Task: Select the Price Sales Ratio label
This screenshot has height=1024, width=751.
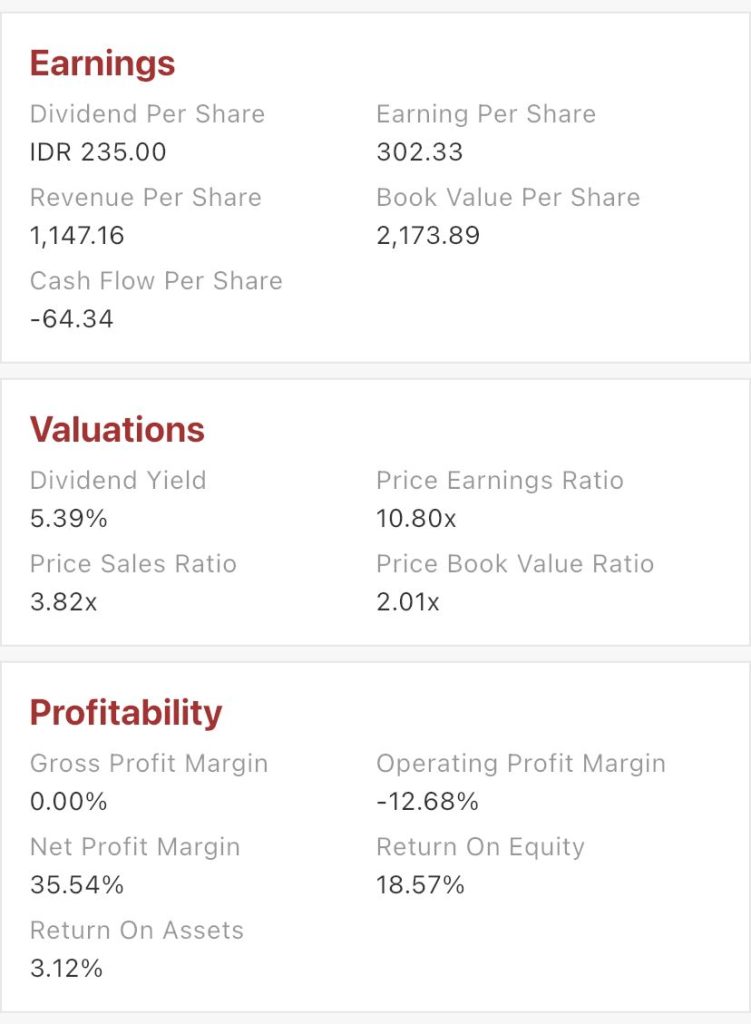Action: click(x=133, y=564)
